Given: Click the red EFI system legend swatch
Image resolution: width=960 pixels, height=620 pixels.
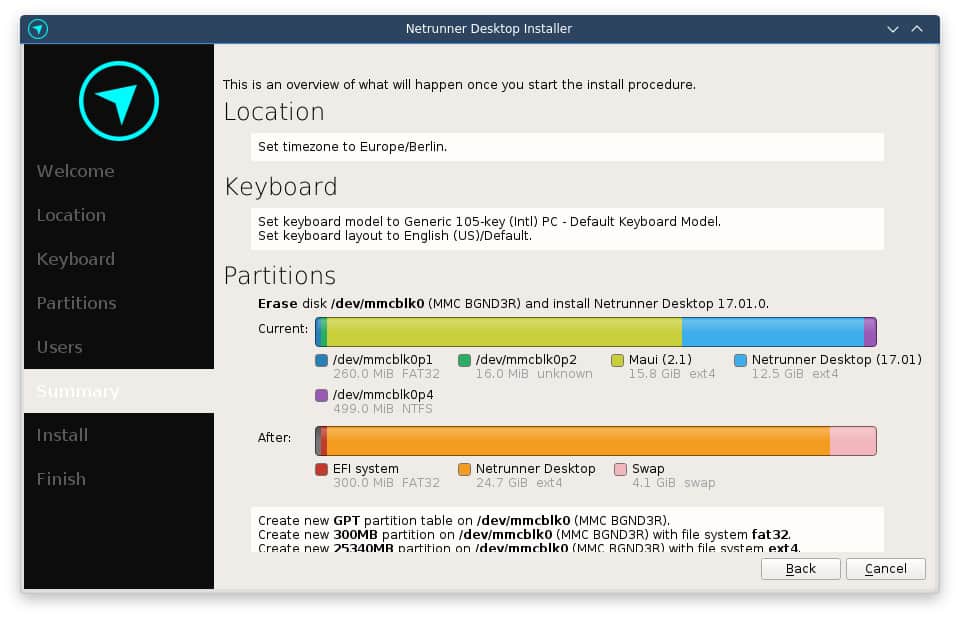Looking at the screenshot, I should (321, 469).
